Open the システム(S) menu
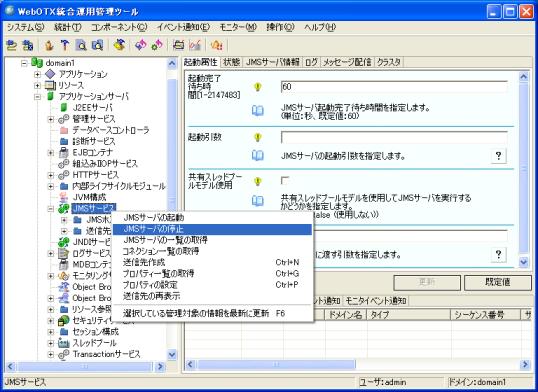The height and width of the screenshot is (392, 538). point(26,27)
